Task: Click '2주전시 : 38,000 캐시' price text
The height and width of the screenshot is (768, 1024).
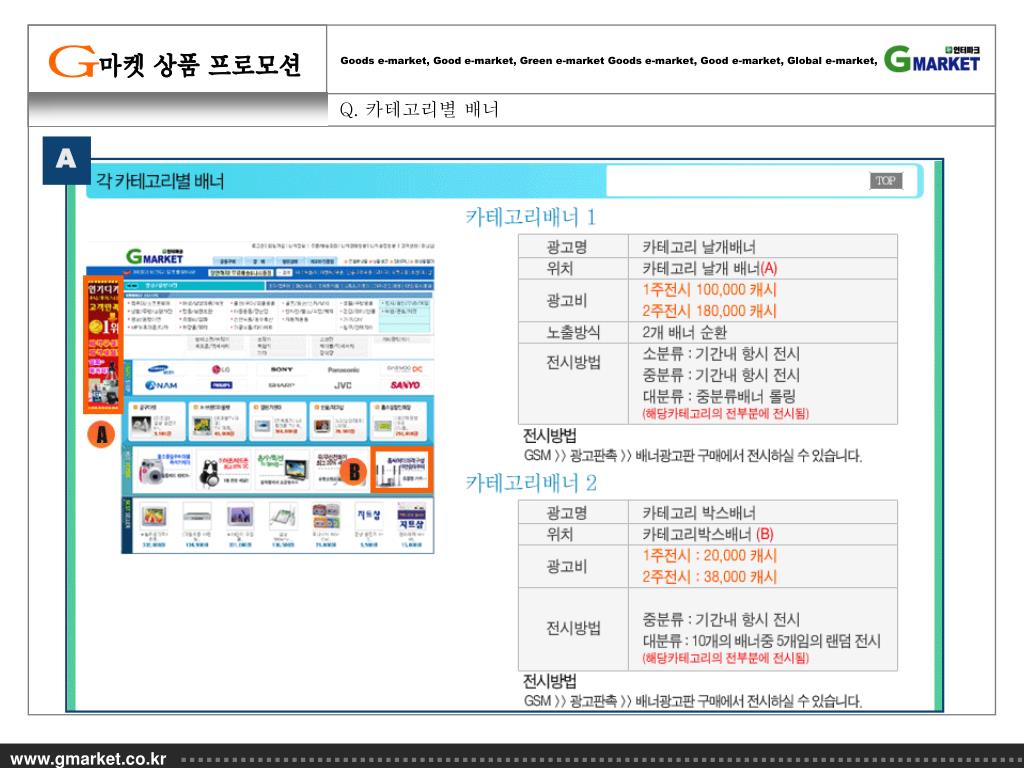Action: click(709, 577)
